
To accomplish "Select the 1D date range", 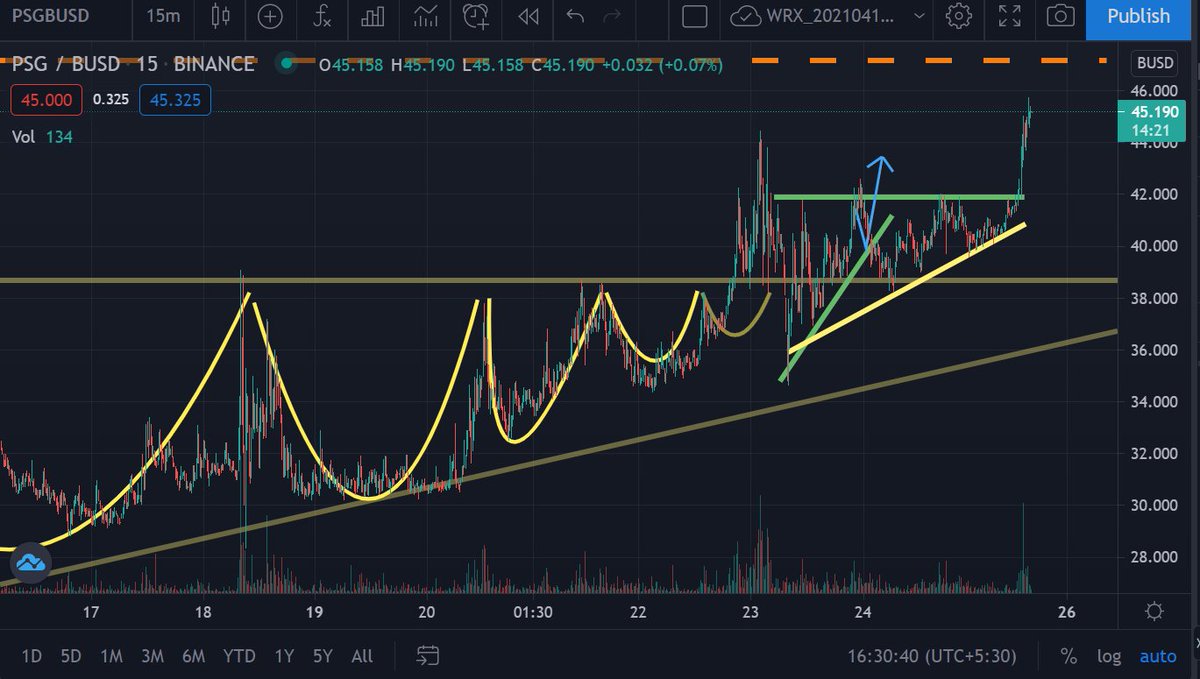I will coord(32,656).
